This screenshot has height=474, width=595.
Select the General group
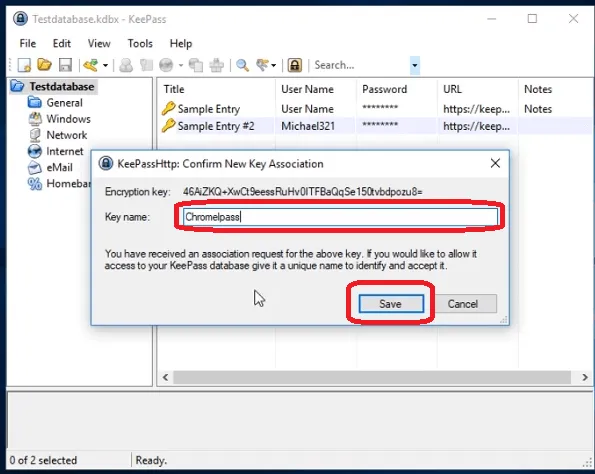click(x=64, y=103)
